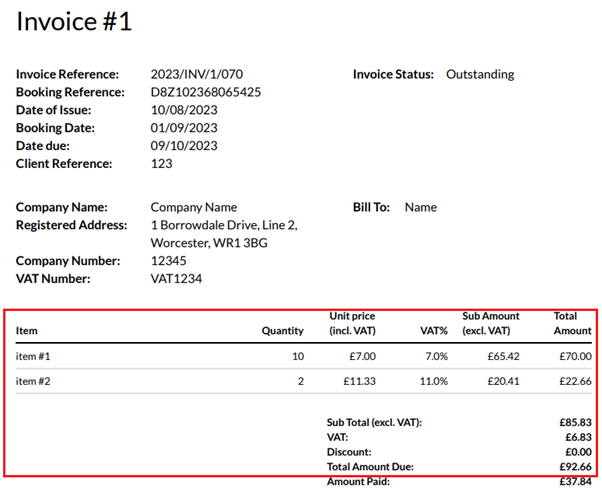Click item #1 total amount £70.00
The image size is (602, 503).
(x=575, y=356)
